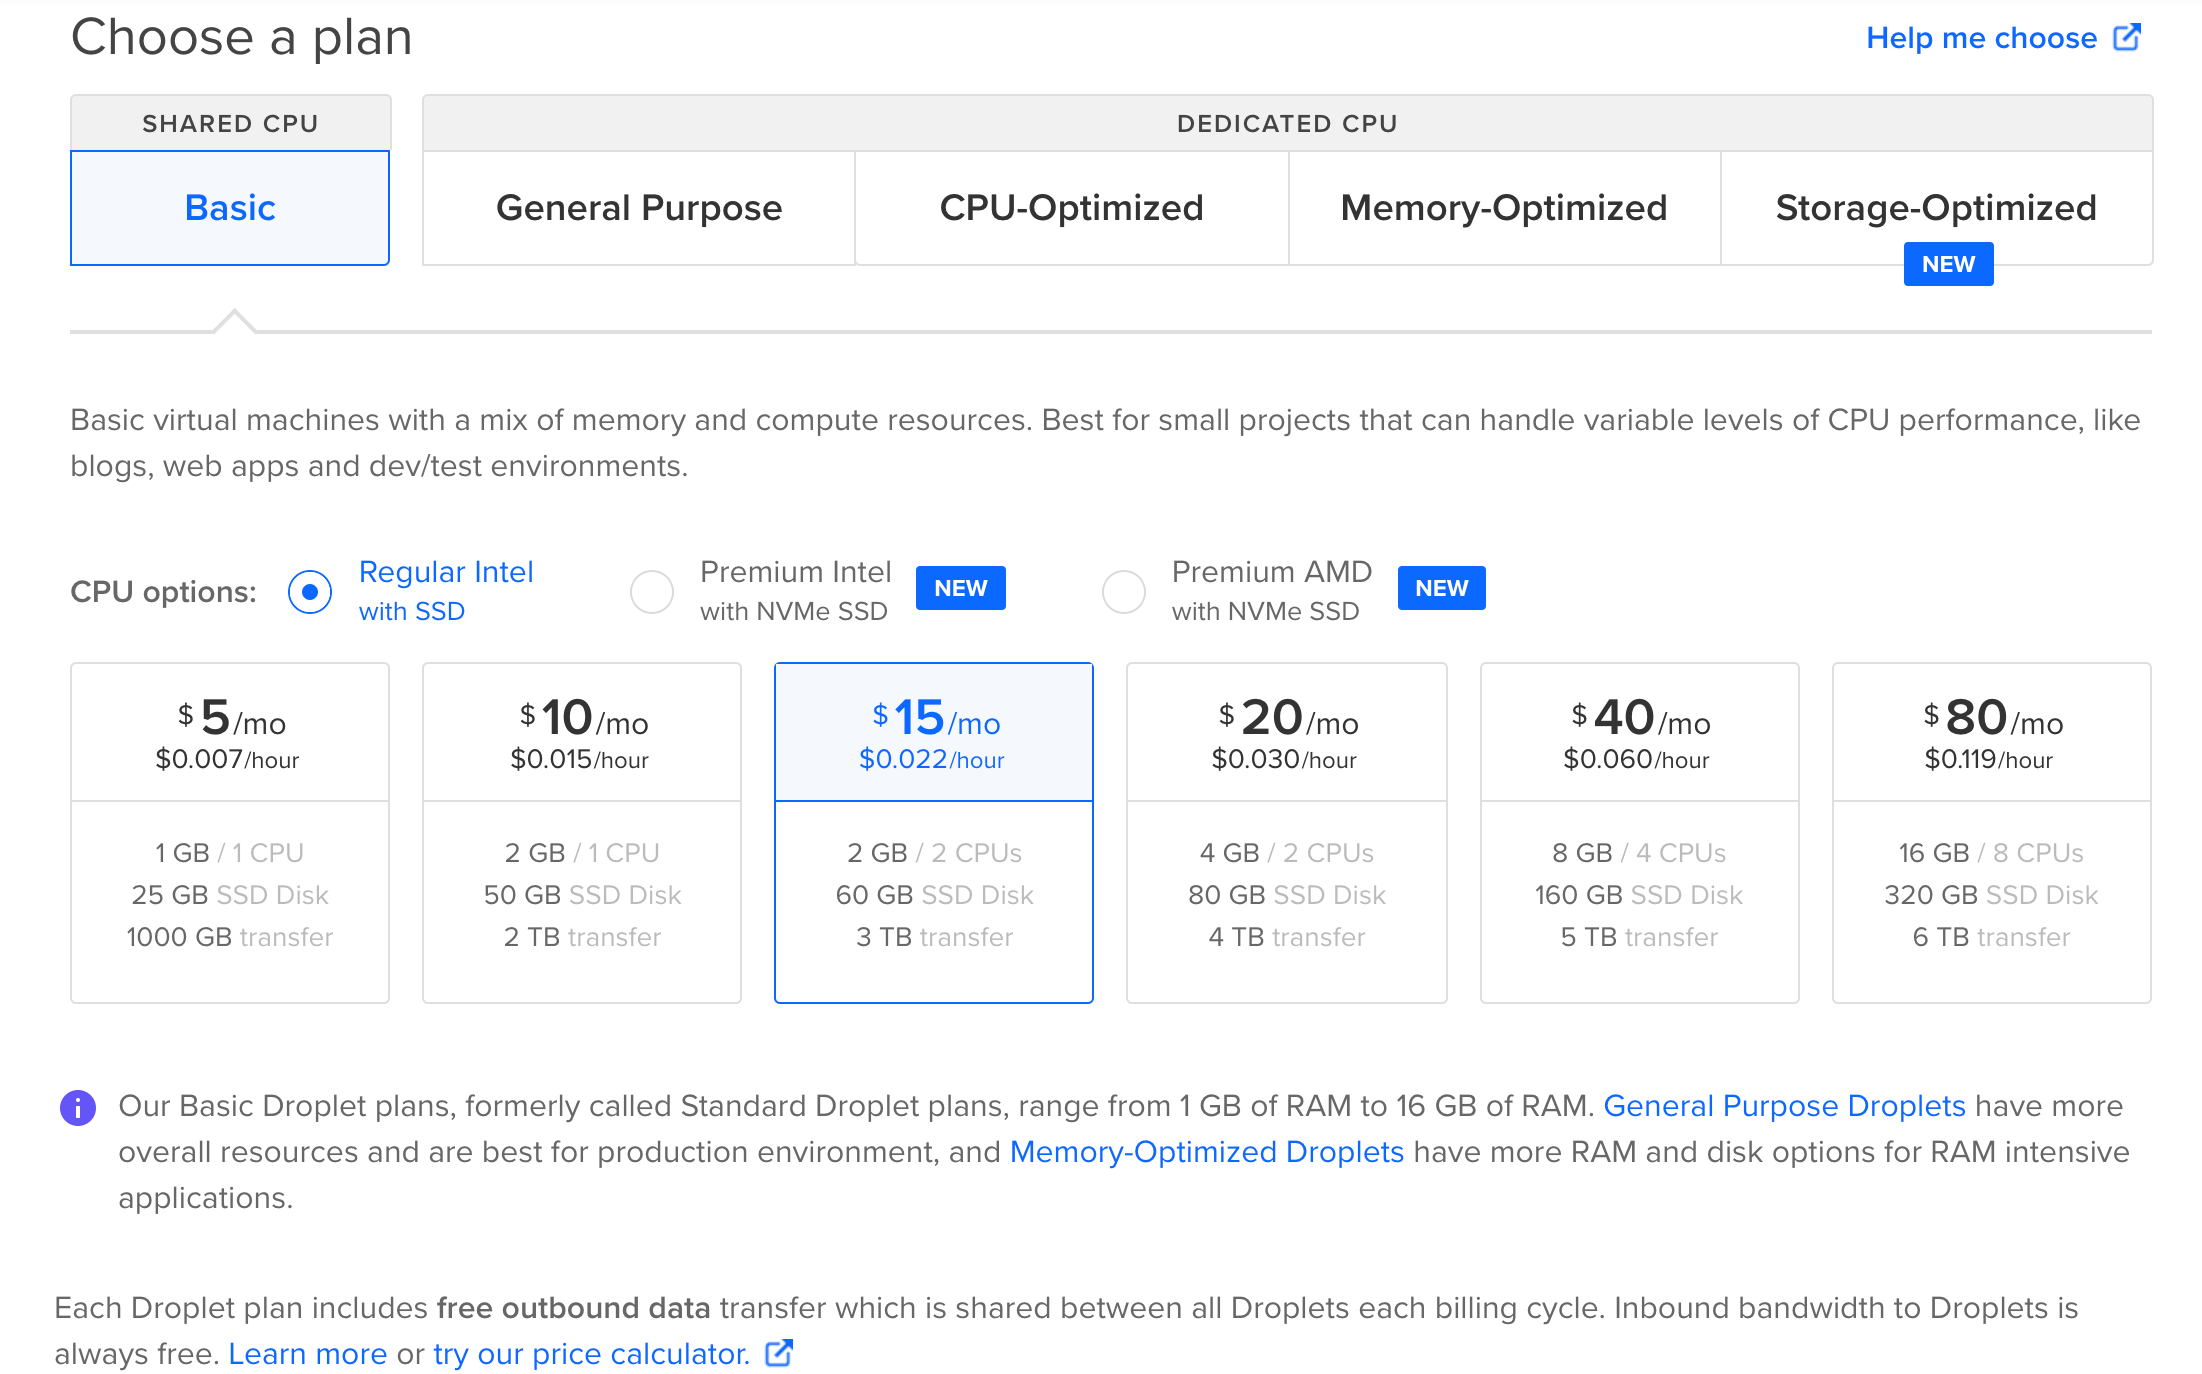Click the info icon next to Basic Droplet note
The image size is (2202, 1374).
78,1106
